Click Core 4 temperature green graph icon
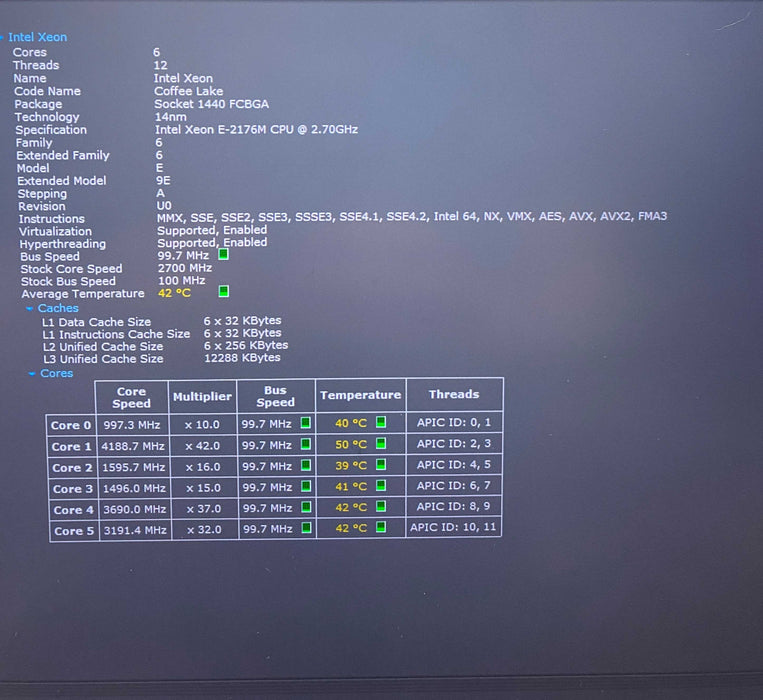 [x=381, y=506]
